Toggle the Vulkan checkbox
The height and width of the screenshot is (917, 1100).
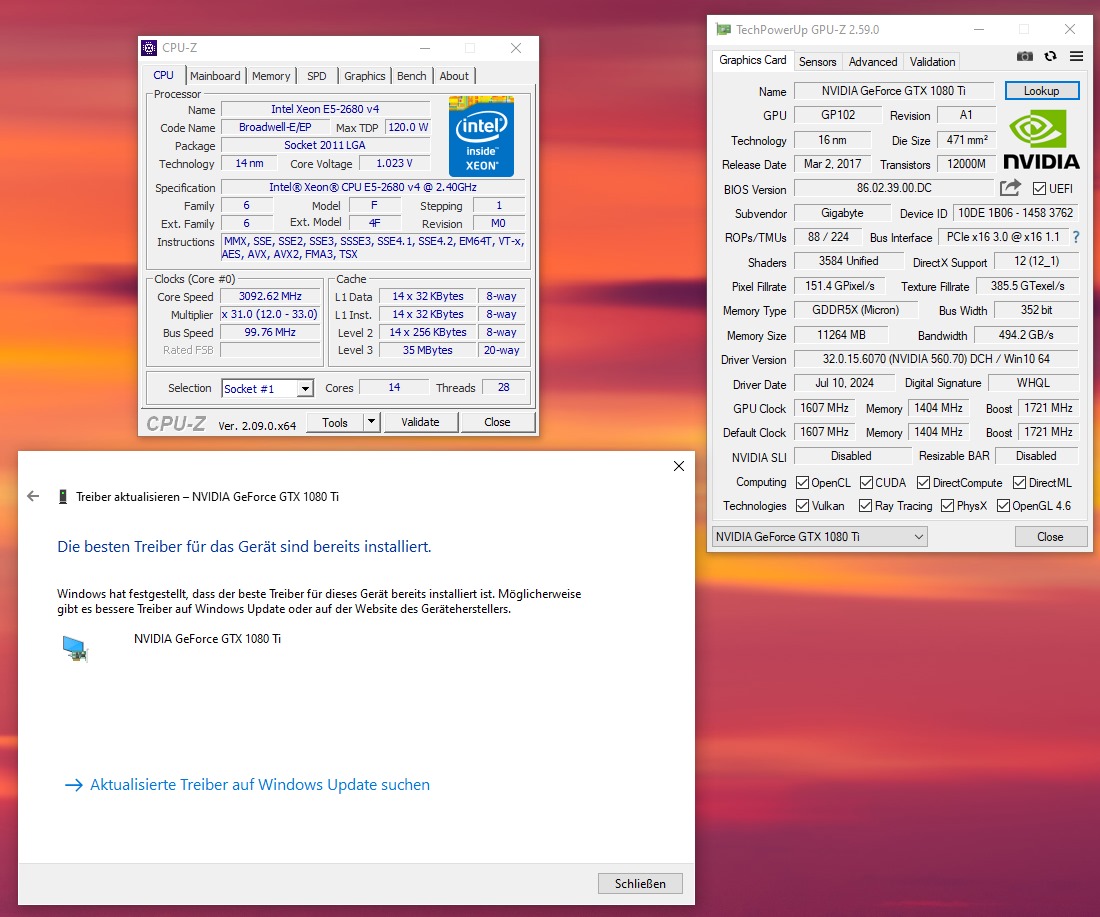803,506
